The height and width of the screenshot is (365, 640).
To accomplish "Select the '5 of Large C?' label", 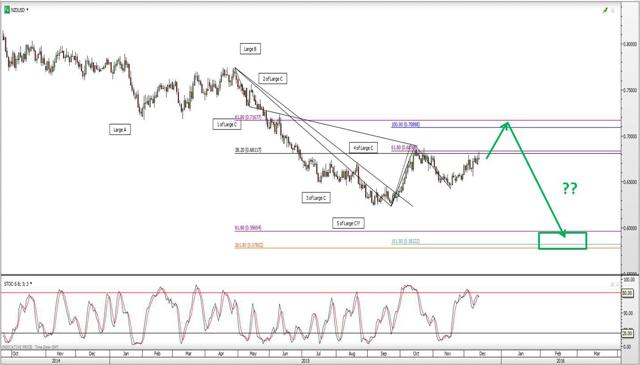I will click(x=348, y=223).
